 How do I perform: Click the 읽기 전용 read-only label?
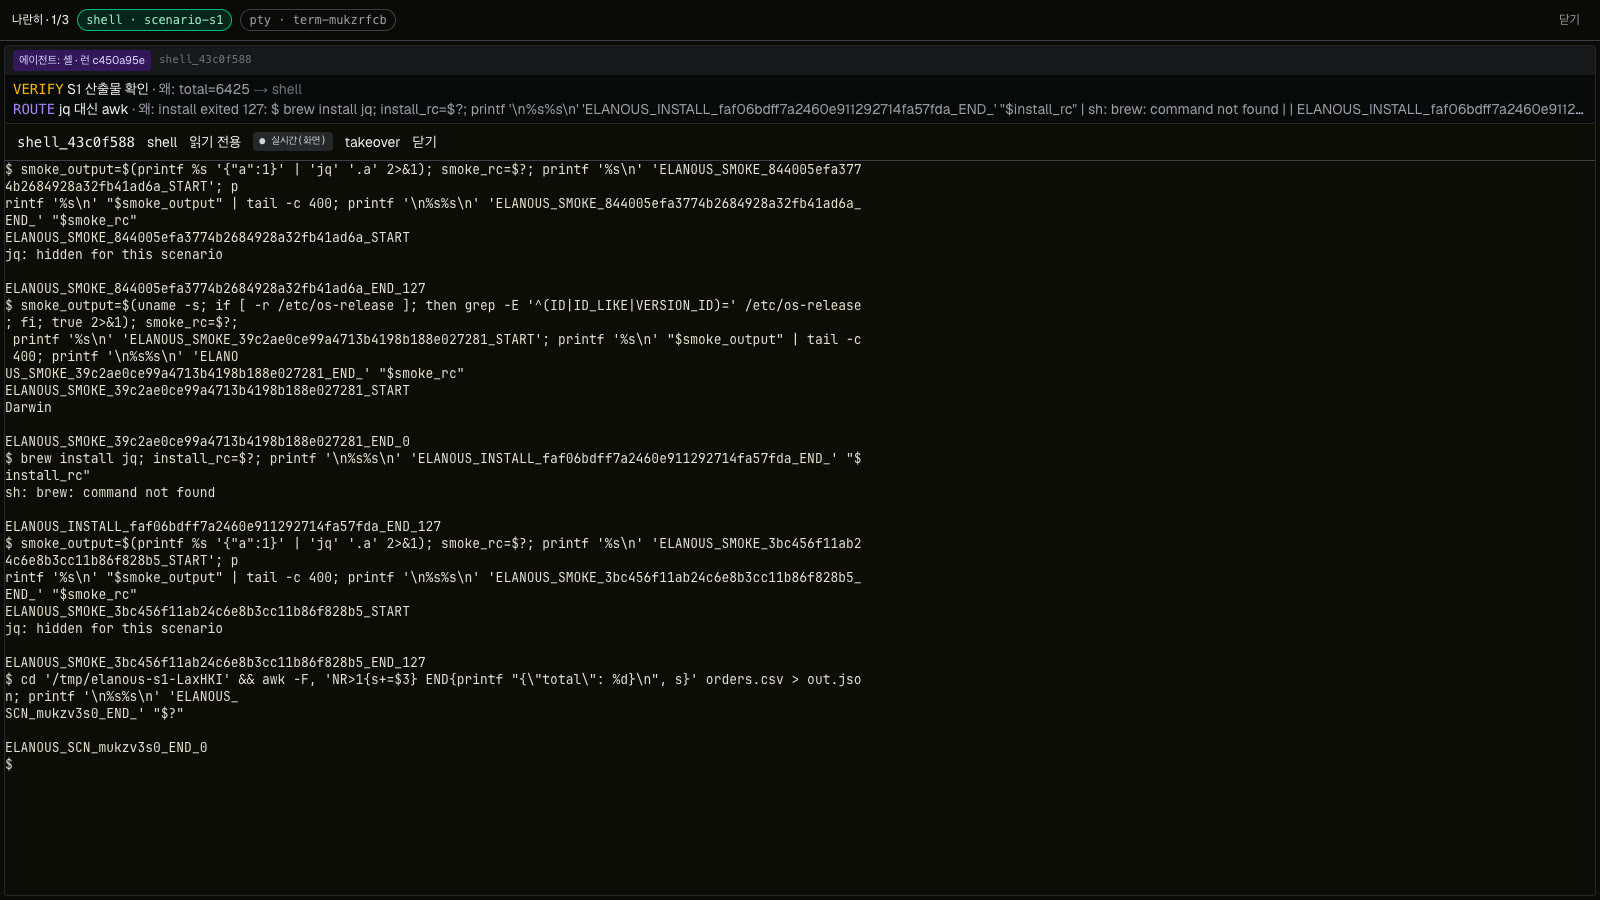[x=215, y=142]
